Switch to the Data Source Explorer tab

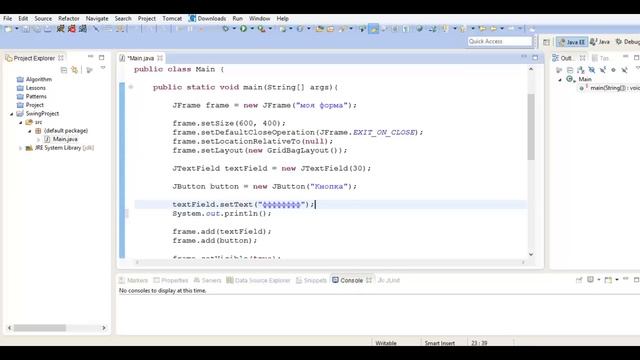(x=258, y=280)
